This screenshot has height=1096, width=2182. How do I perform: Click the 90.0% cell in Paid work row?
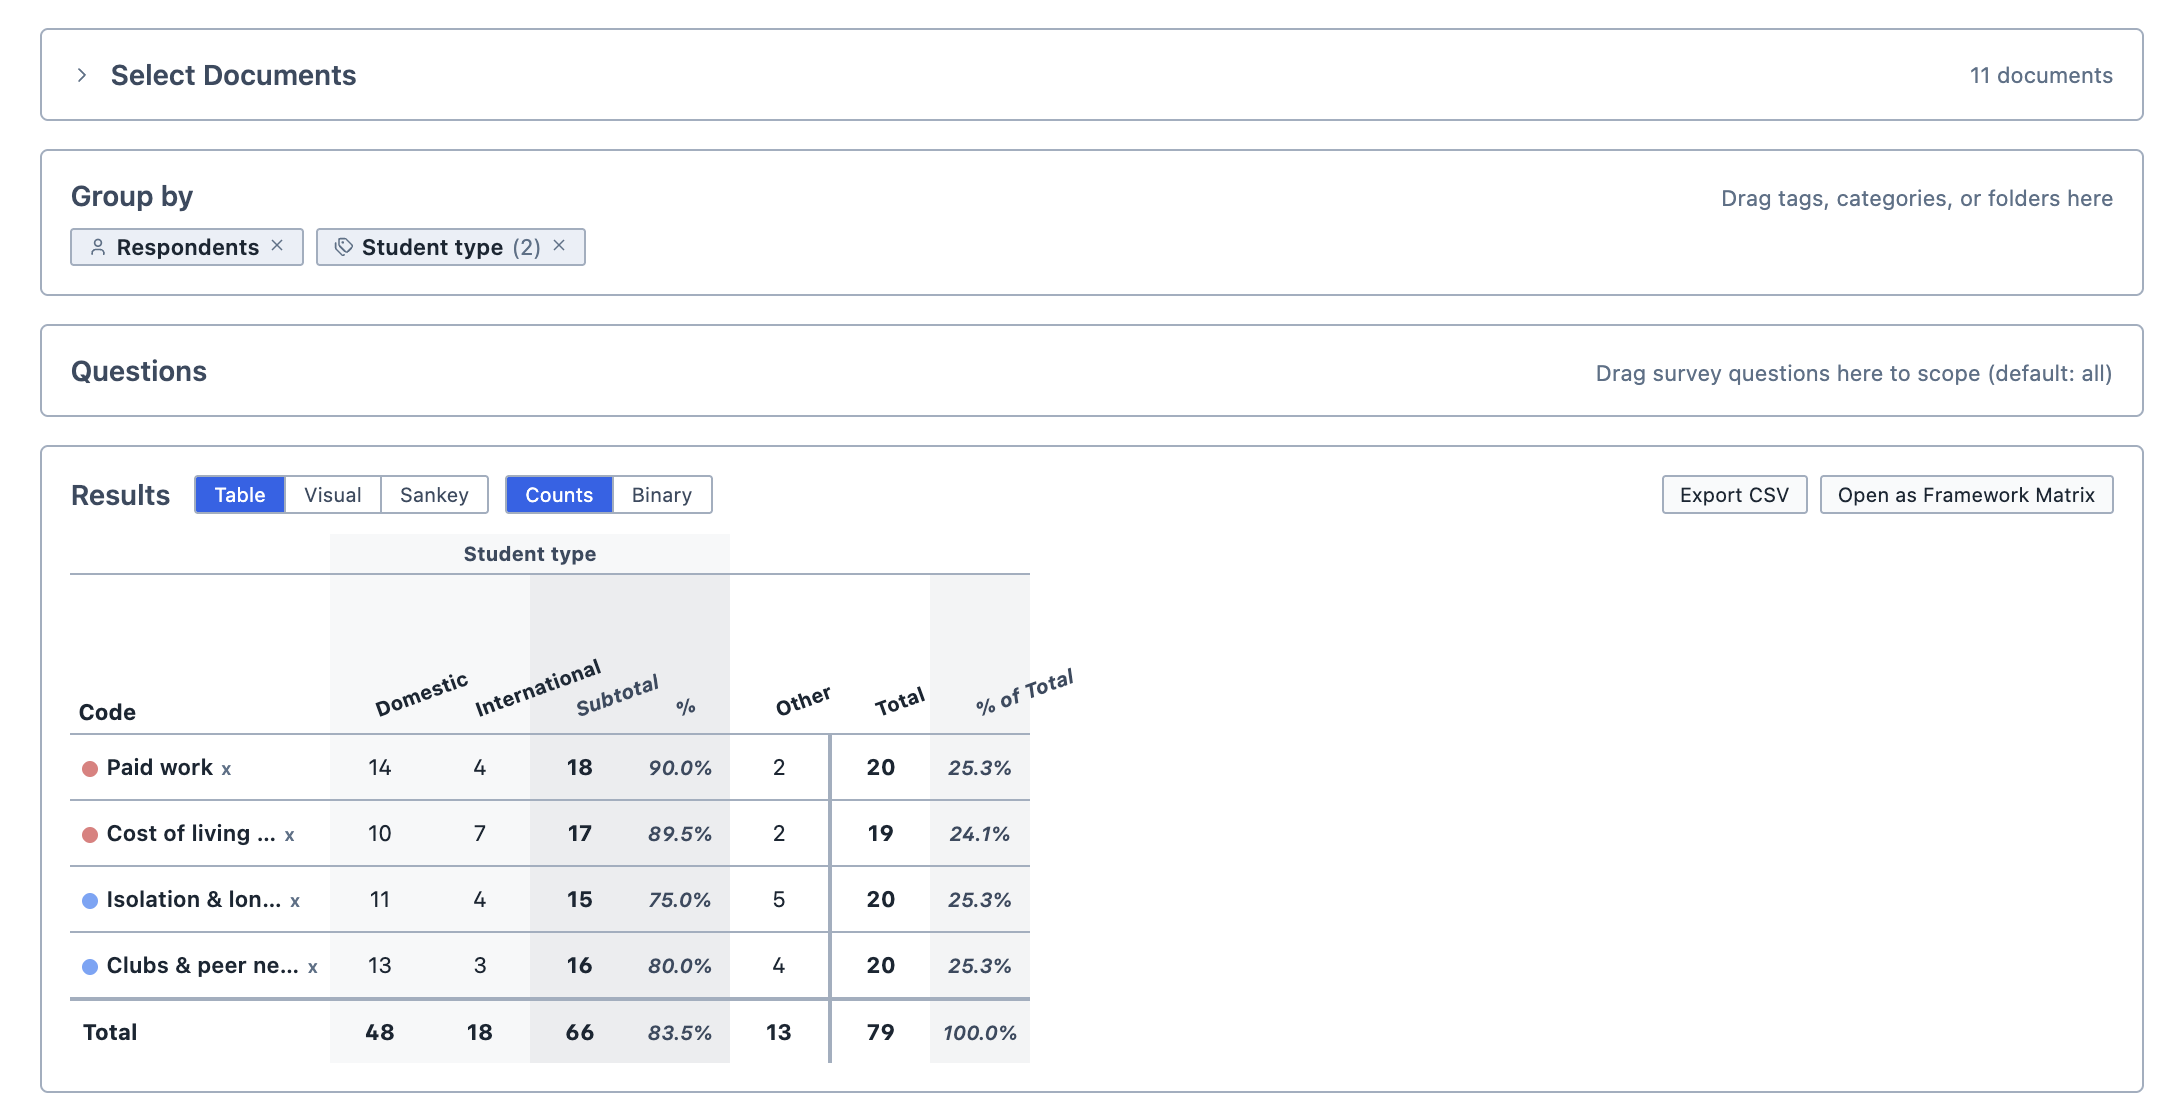(680, 768)
